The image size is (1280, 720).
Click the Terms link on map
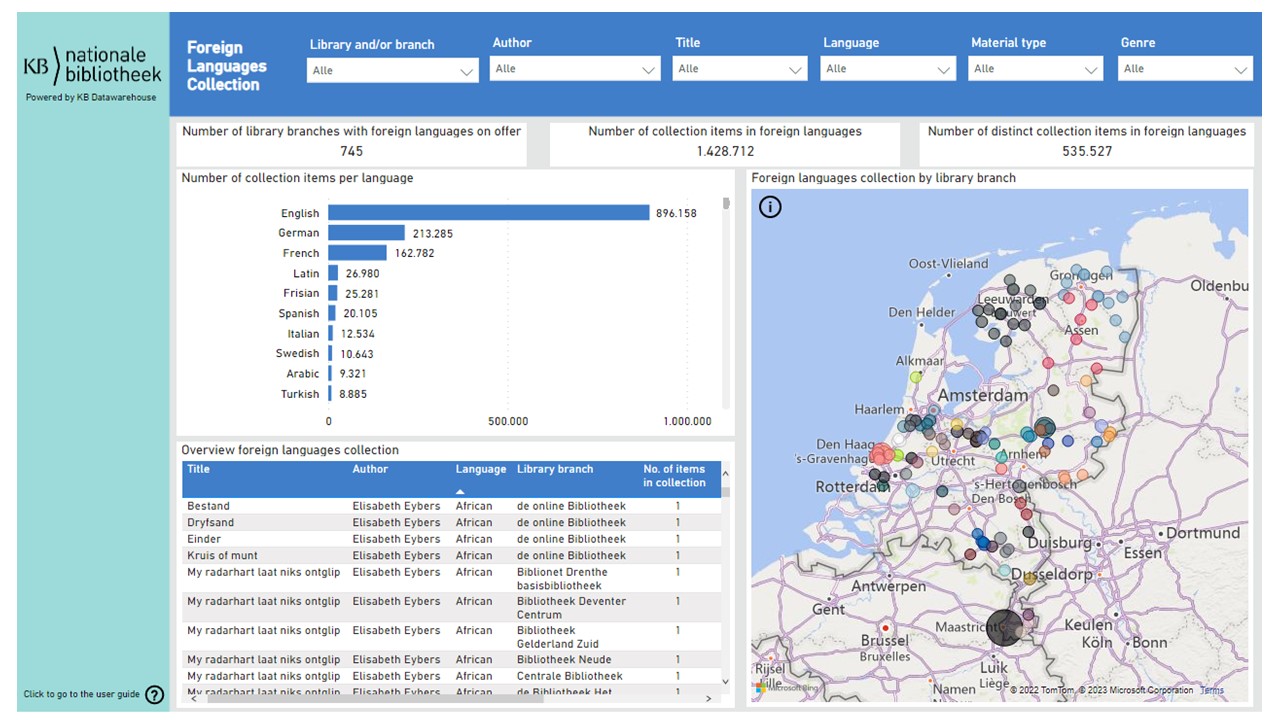[x=1211, y=690]
